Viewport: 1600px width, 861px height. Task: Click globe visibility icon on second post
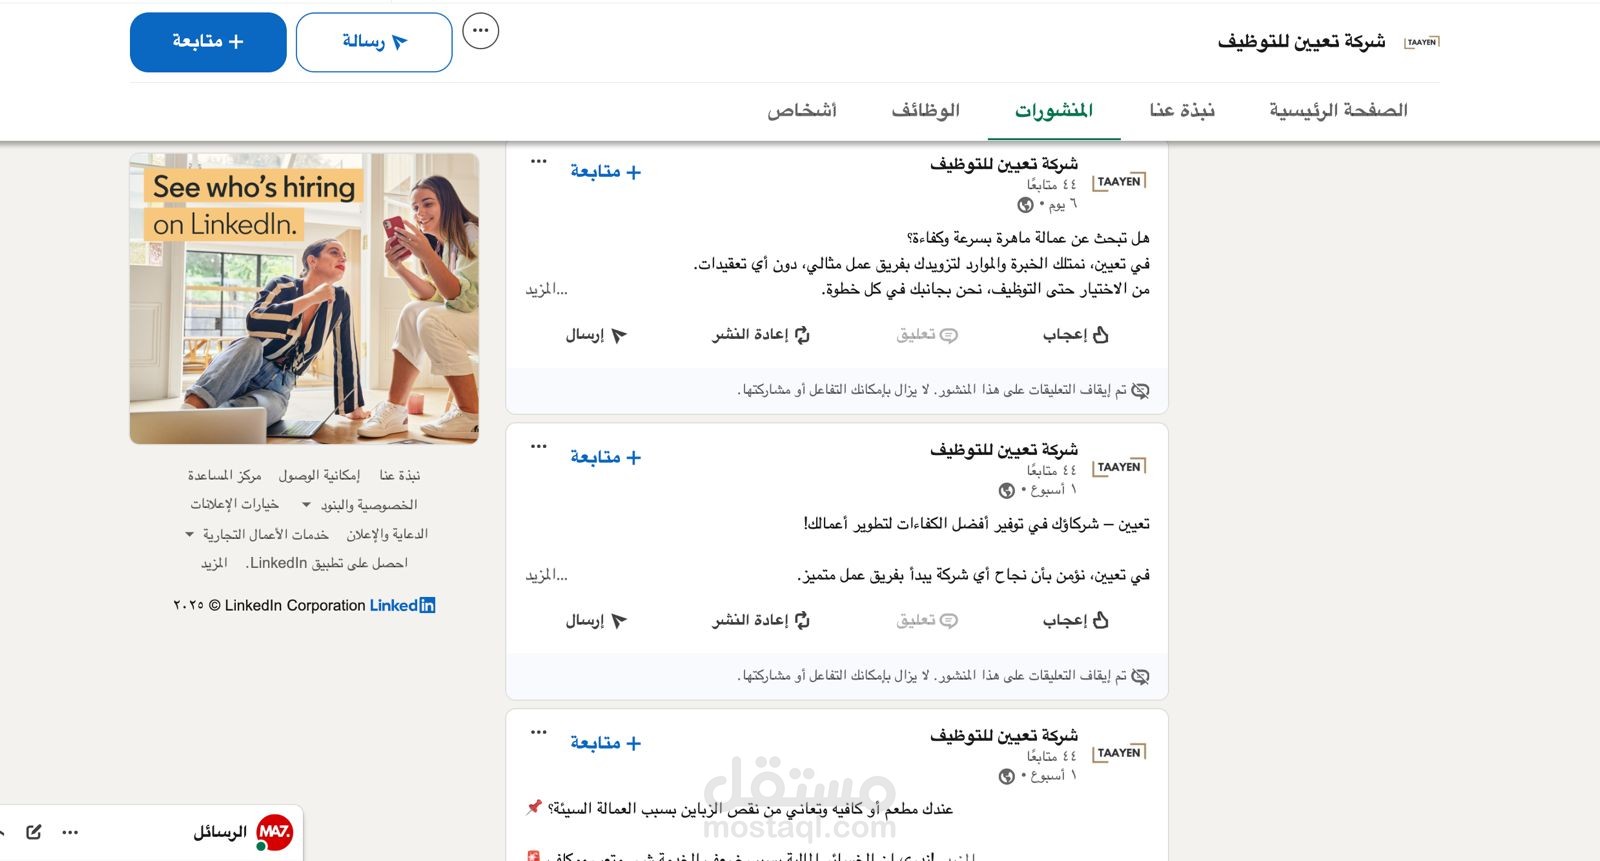(1007, 491)
